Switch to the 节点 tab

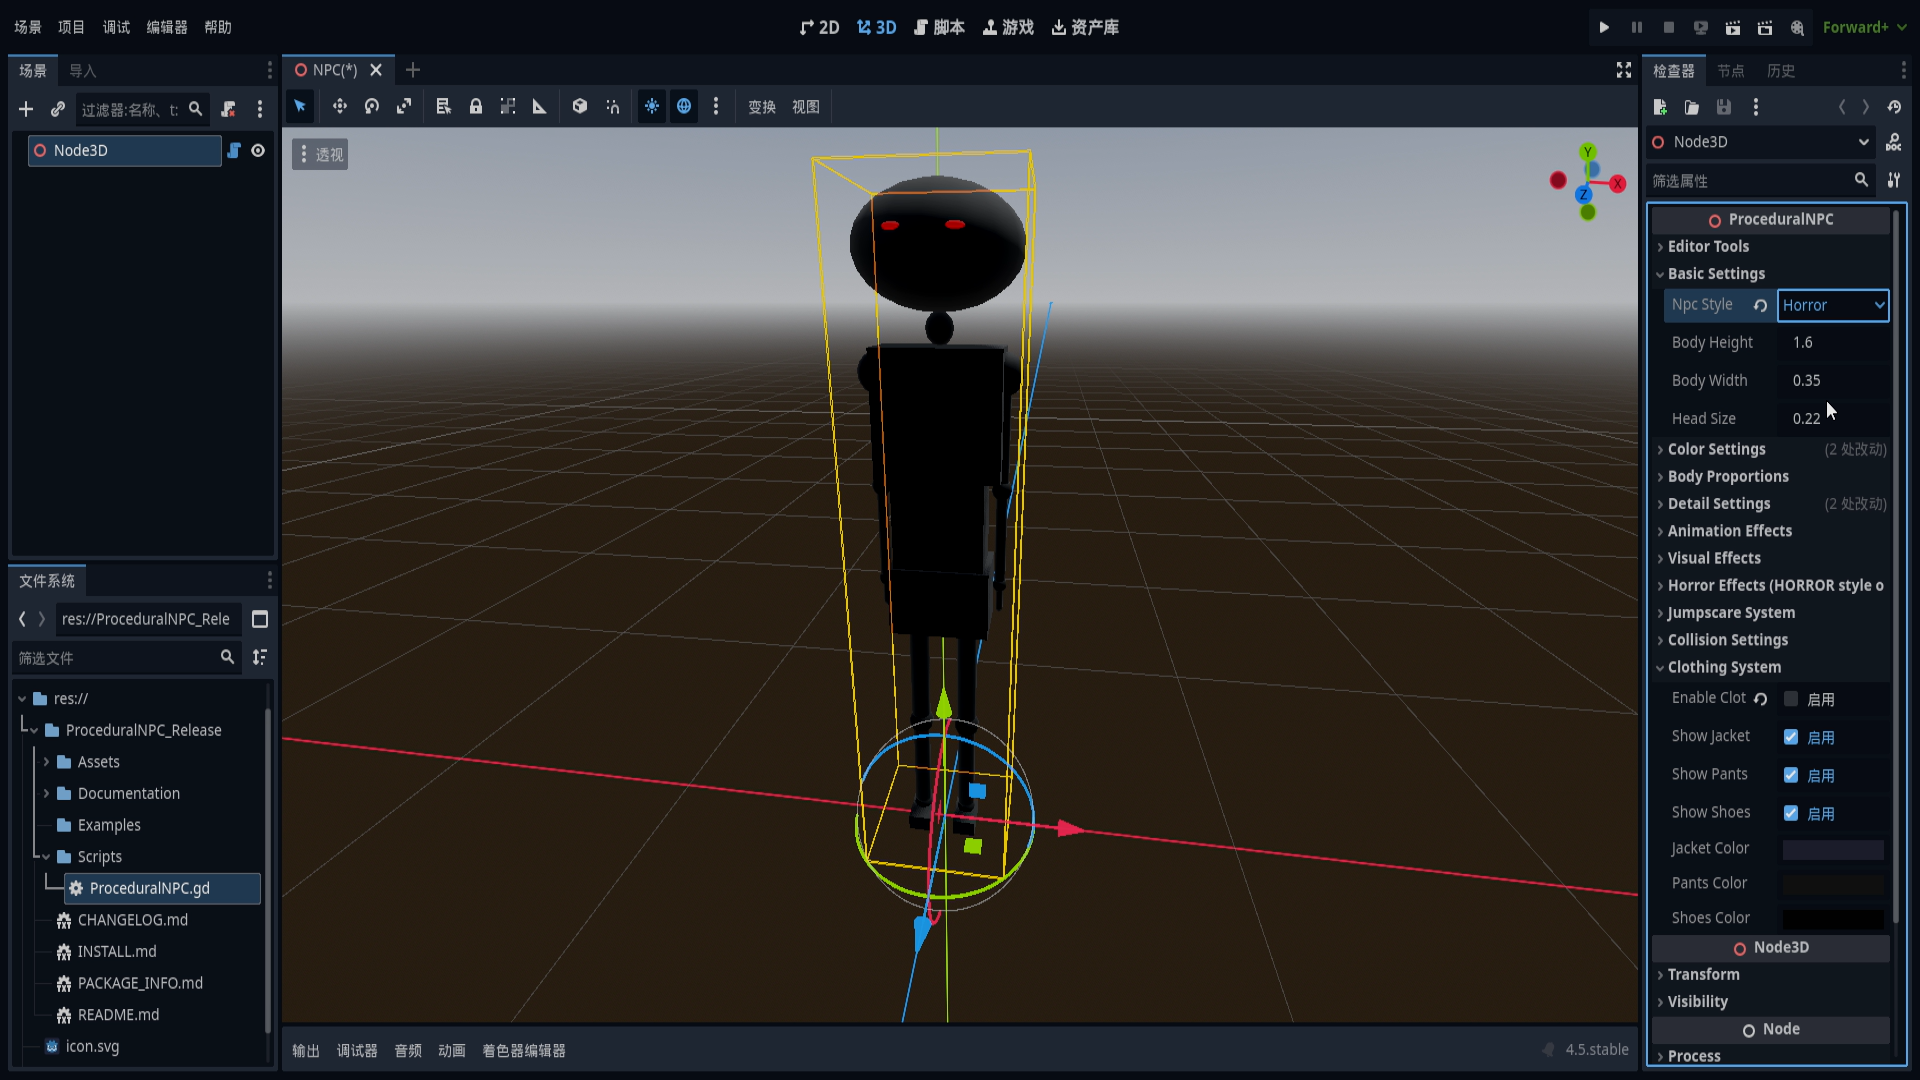[1730, 71]
